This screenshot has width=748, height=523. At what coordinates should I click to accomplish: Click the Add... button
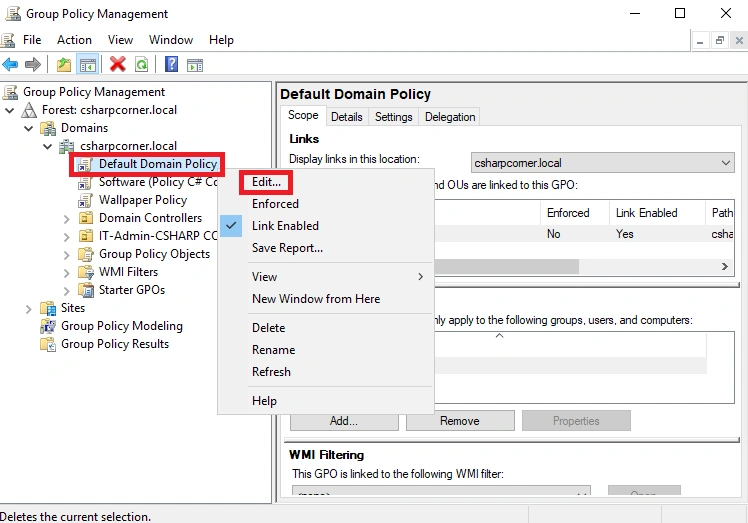(x=344, y=421)
